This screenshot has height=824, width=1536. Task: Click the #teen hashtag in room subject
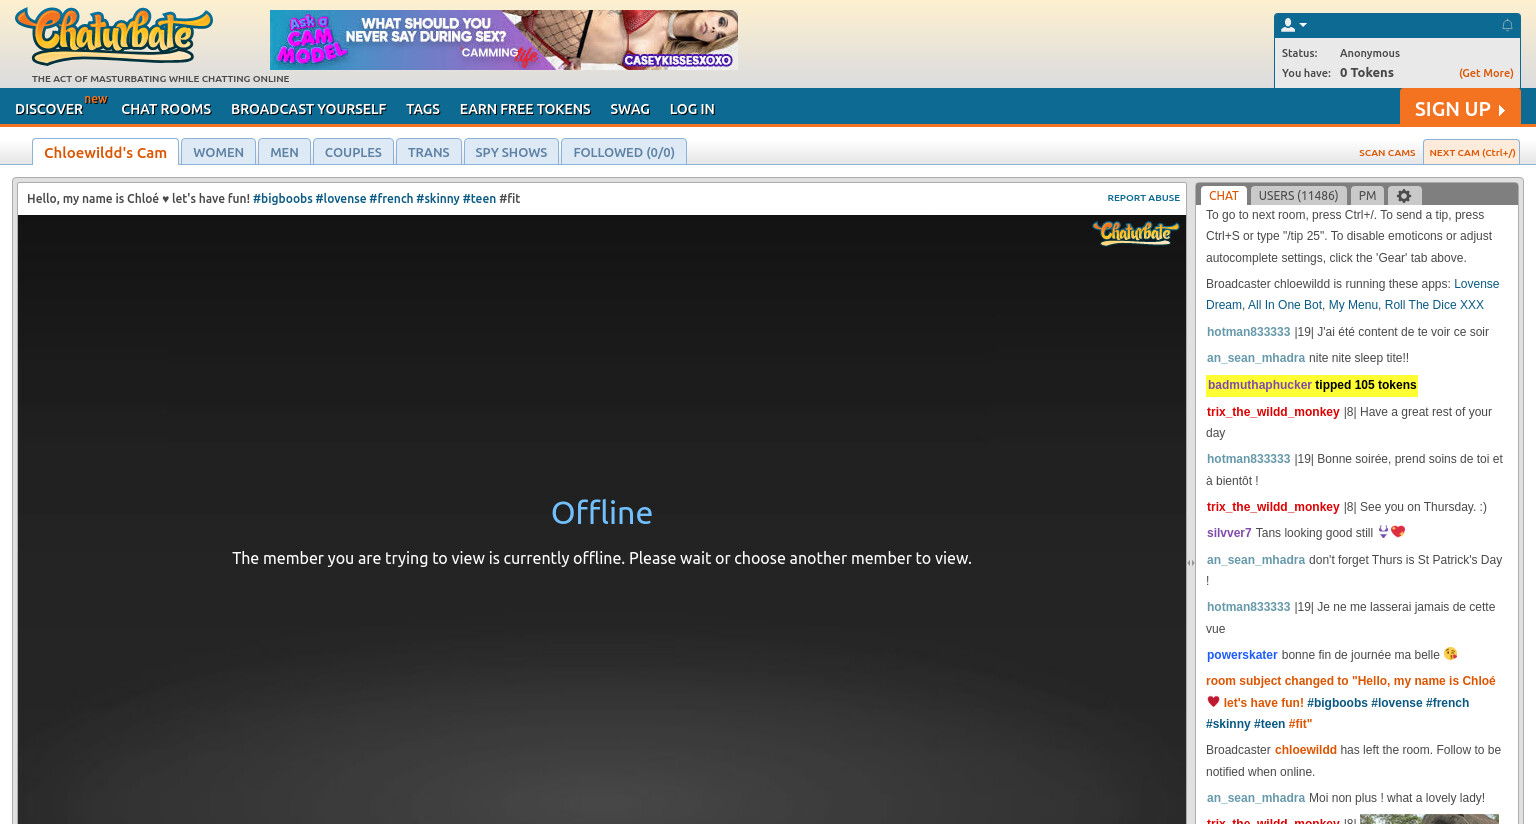pyautogui.click(x=479, y=198)
